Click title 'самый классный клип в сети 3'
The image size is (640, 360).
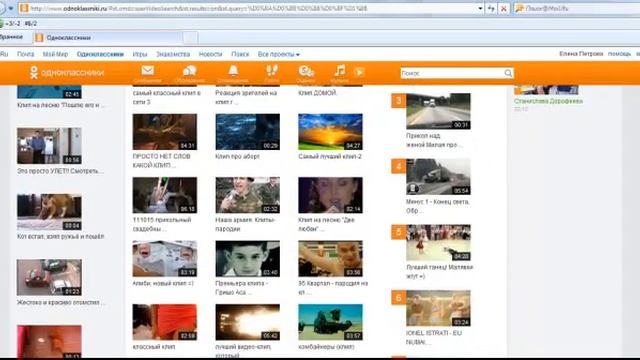(167, 97)
